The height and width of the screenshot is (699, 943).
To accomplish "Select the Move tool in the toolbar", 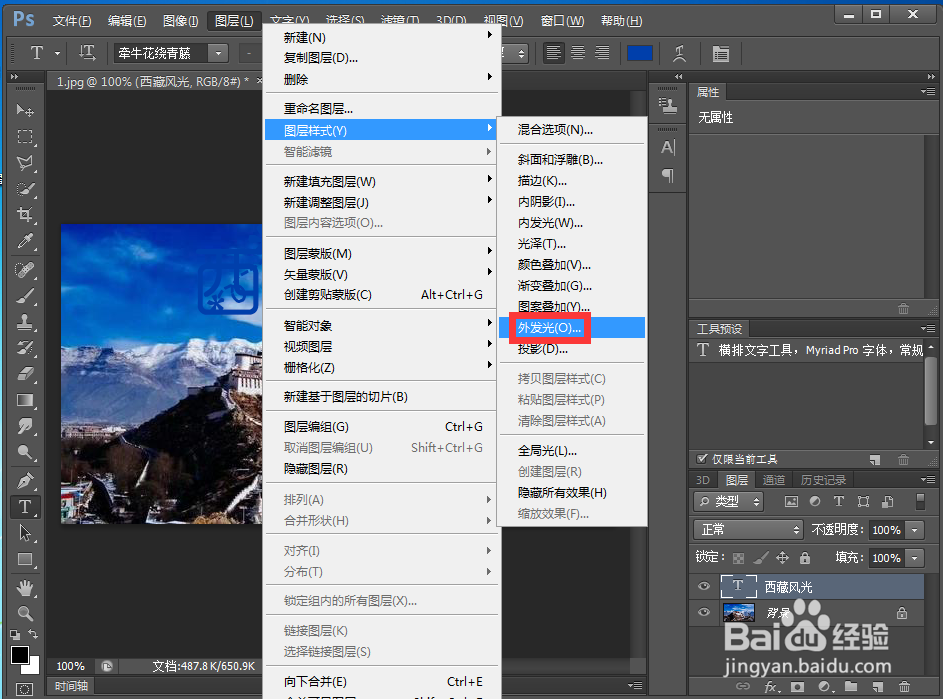I will [25, 110].
